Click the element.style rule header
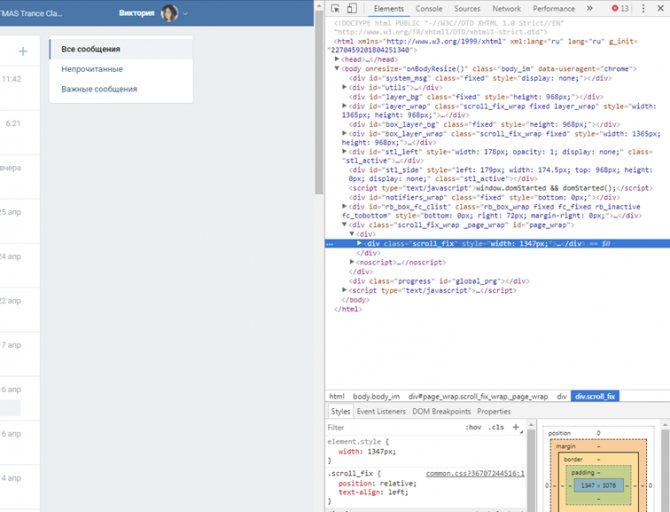The width and height of the screenshot is (670, 512). click(x=358, y=441)
